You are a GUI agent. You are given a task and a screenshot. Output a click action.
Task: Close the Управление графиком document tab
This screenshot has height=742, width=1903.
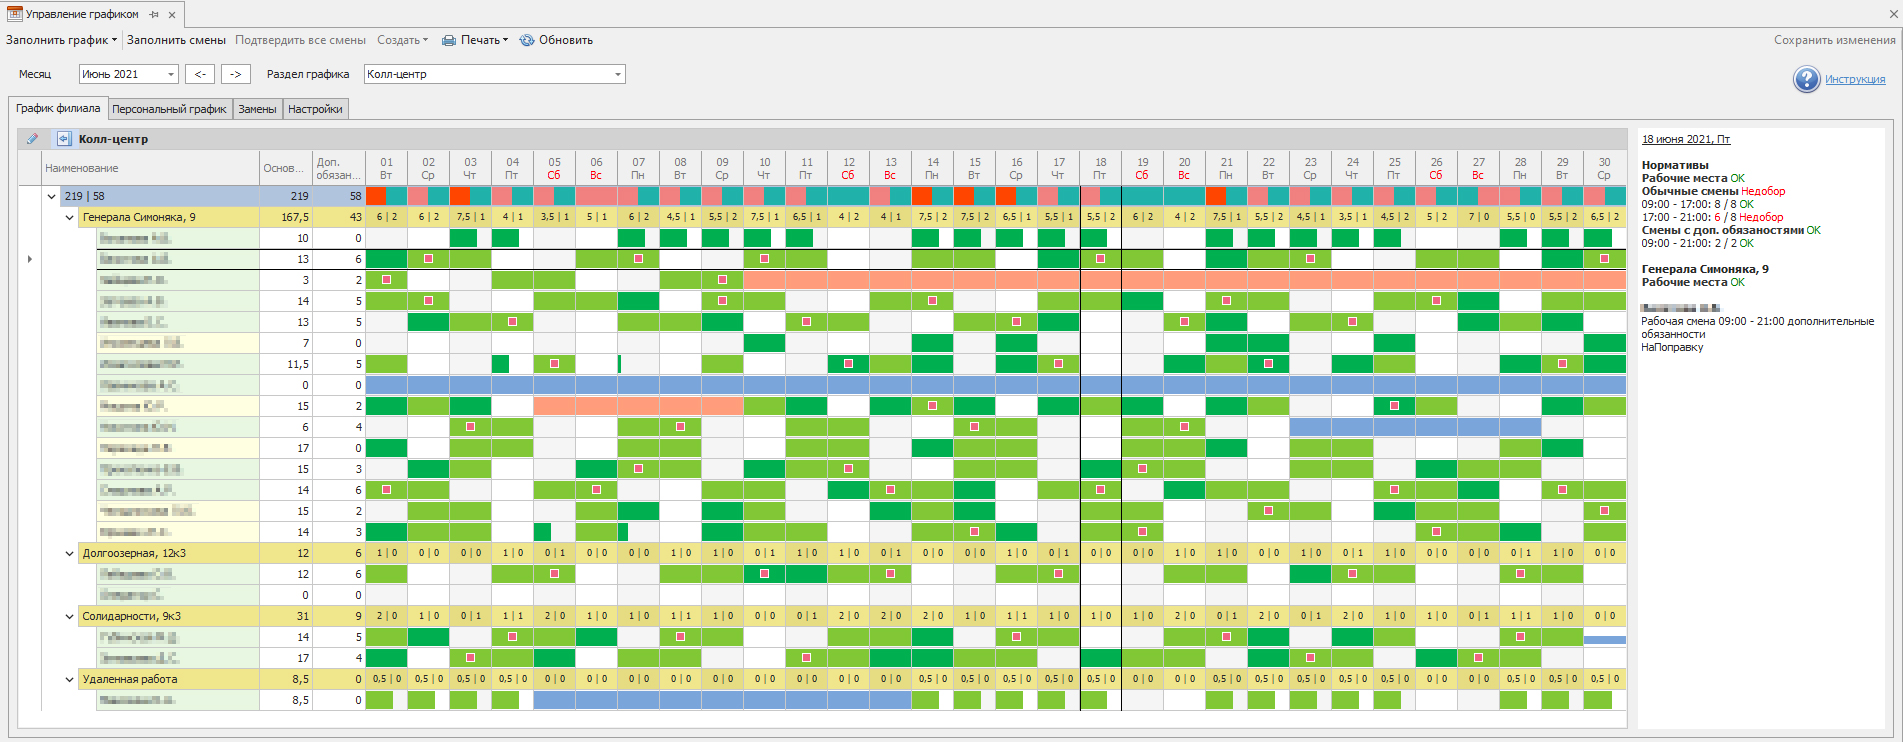coord(172,15)
